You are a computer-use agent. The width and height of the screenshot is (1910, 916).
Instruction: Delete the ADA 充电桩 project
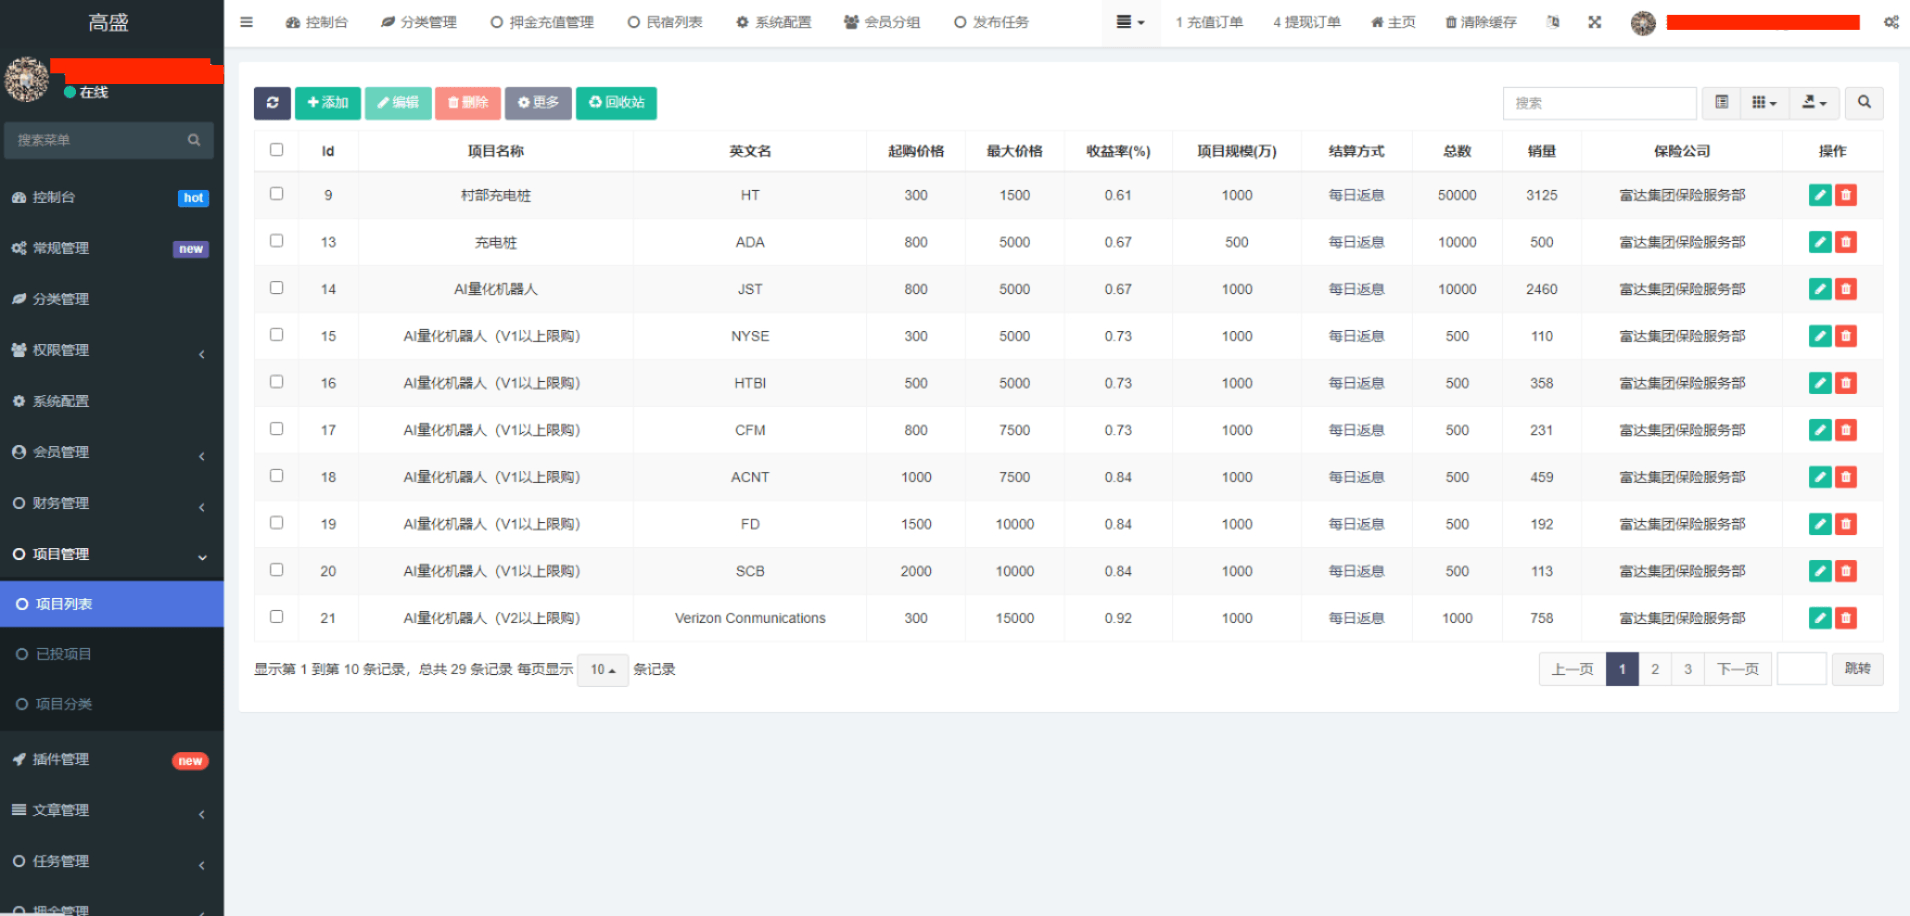pos(1845,242)
